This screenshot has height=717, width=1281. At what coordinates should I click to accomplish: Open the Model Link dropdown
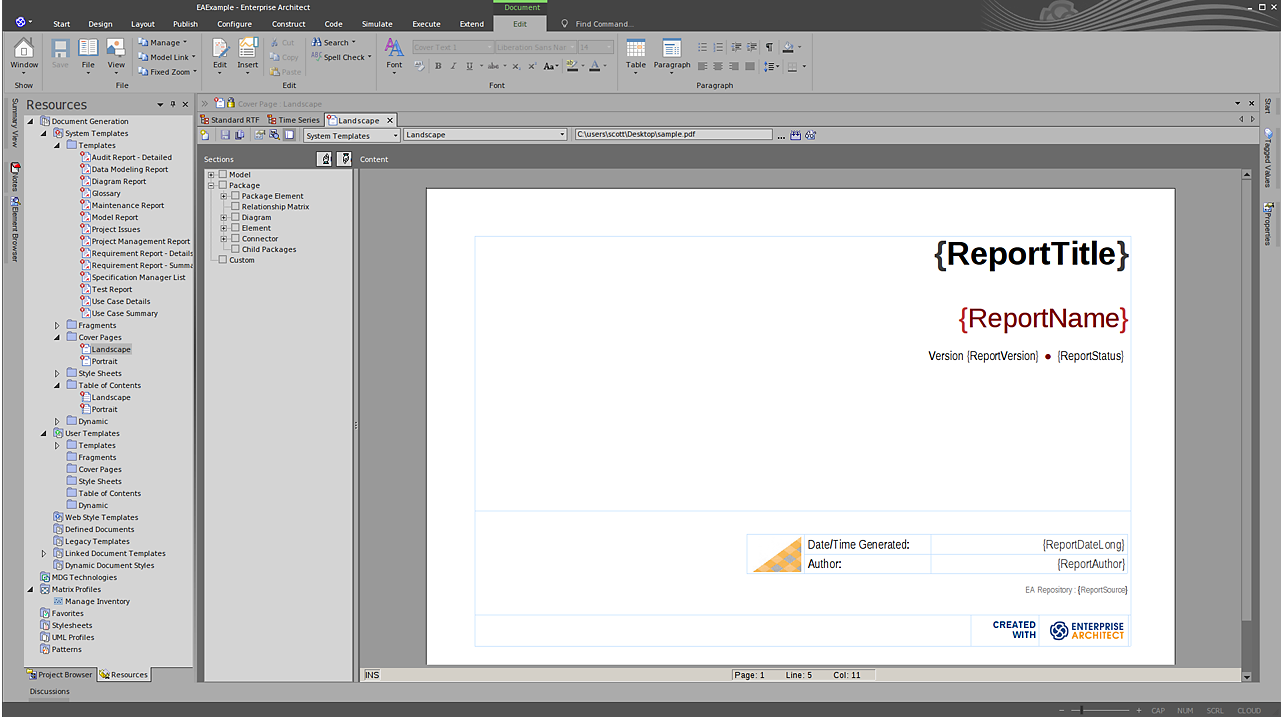(x=166, y=57)
